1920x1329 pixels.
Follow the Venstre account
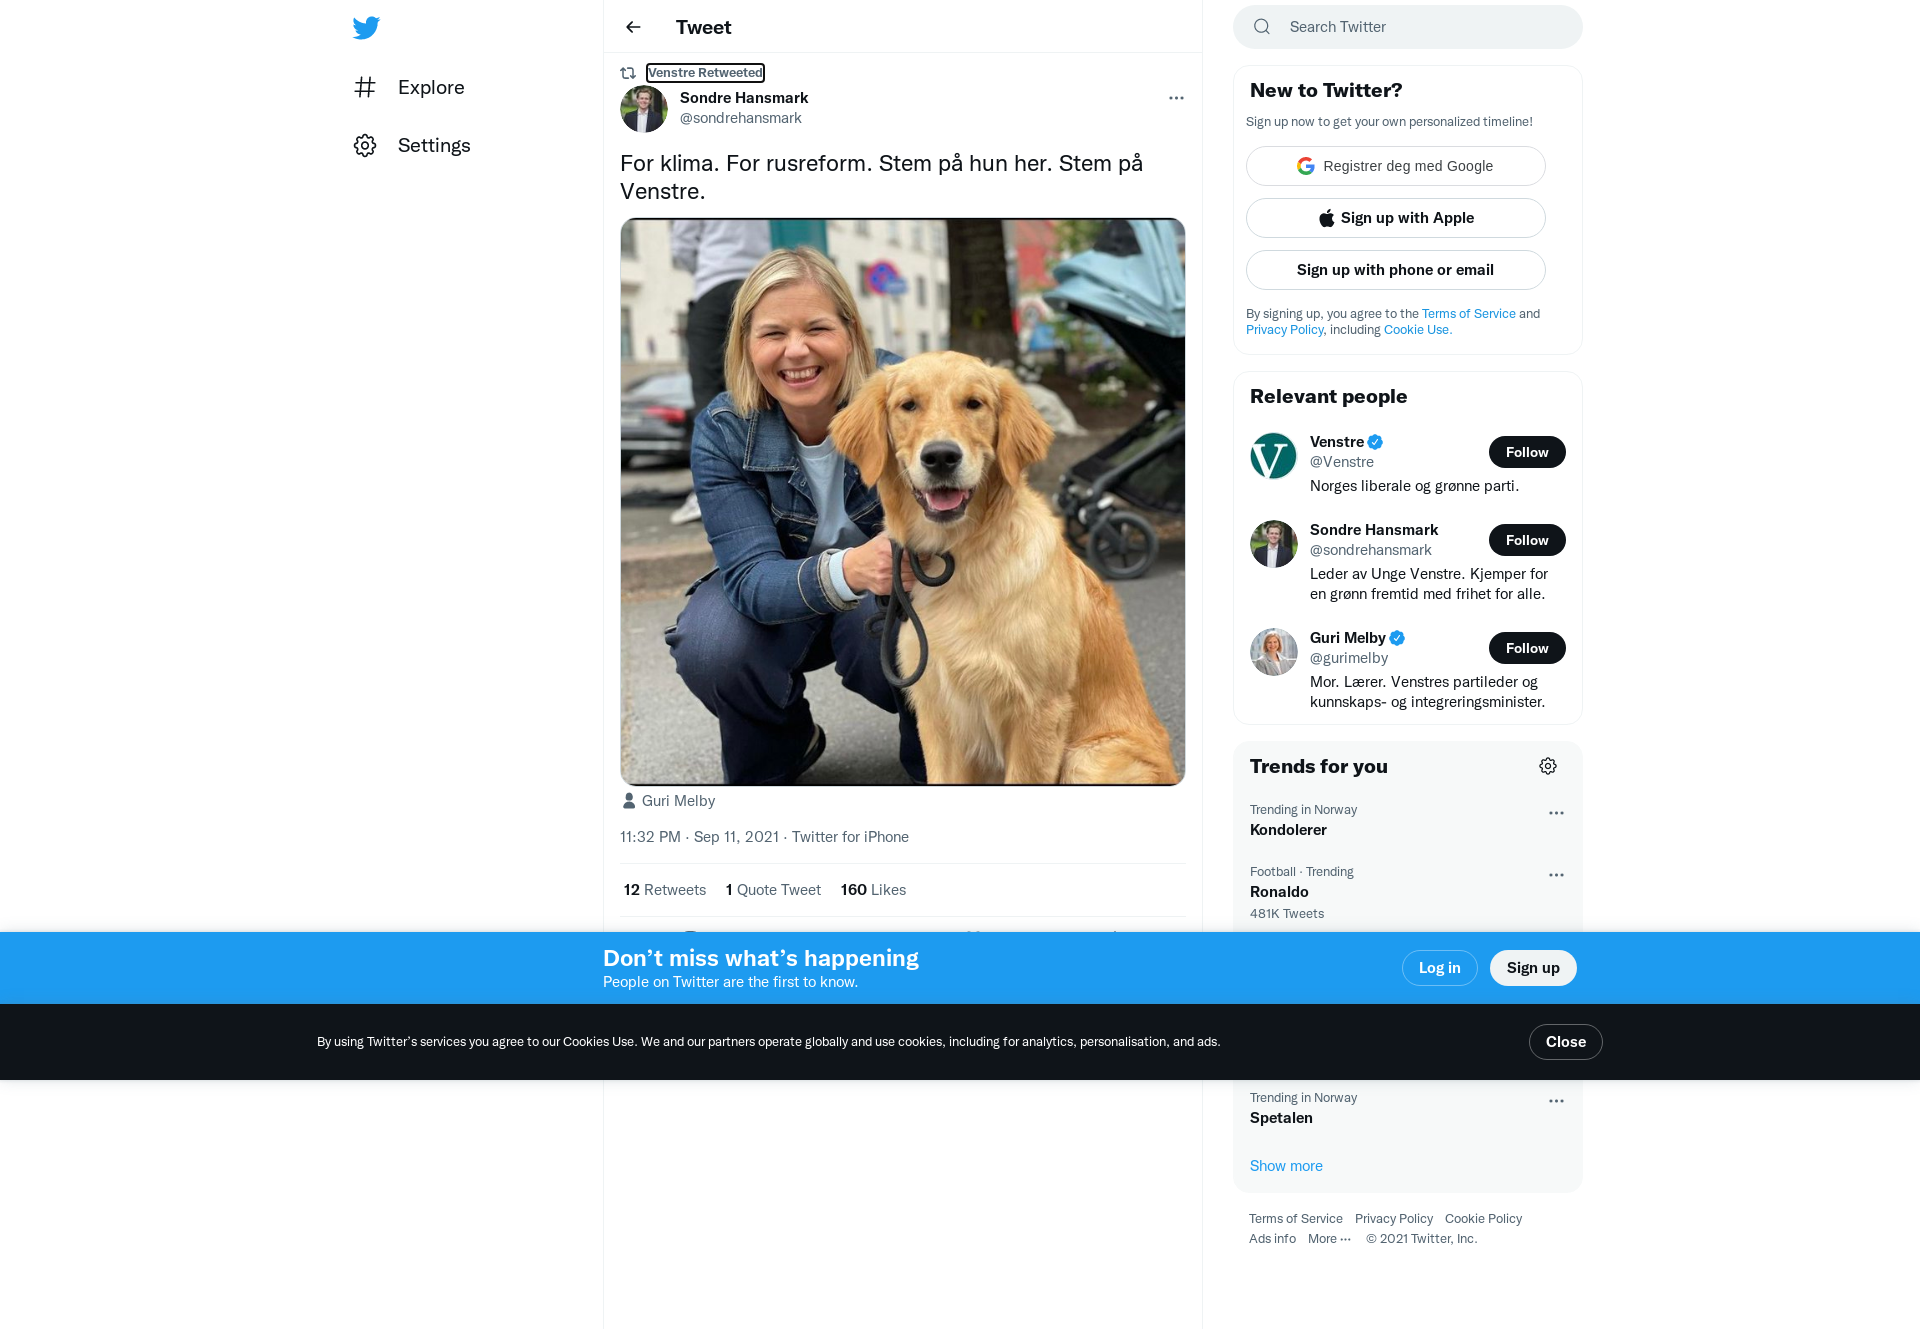coord(1527,452)
